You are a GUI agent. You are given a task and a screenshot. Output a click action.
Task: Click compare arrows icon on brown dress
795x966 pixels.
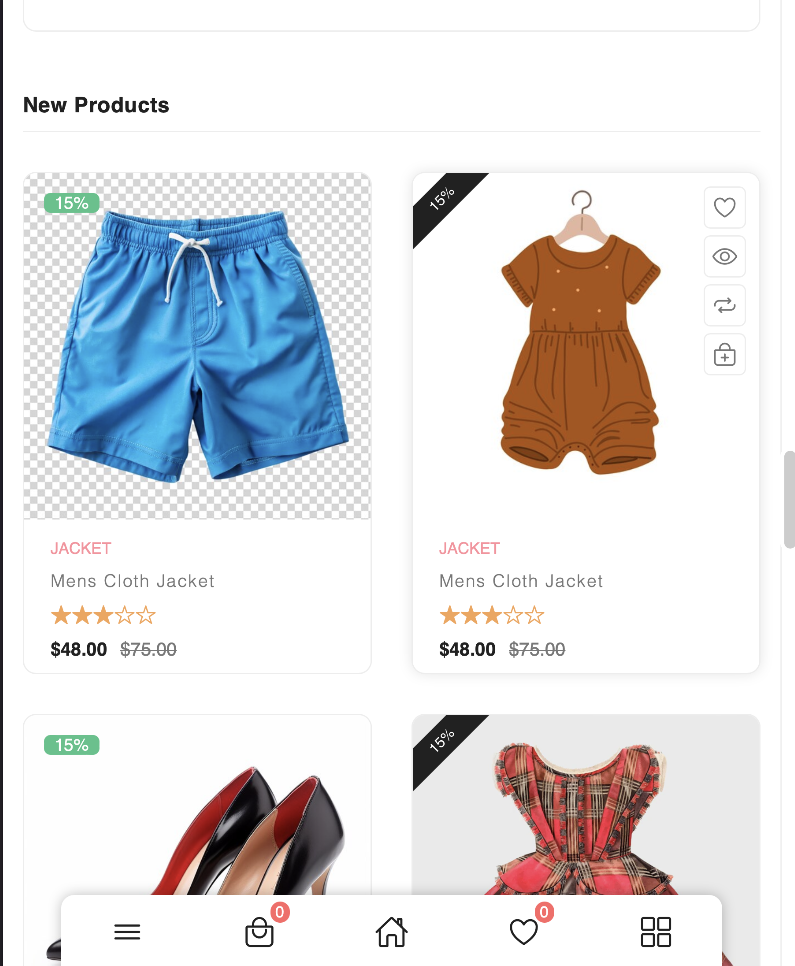(x=724, y=306)
